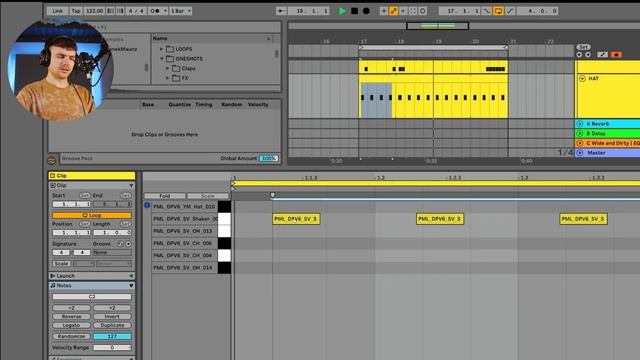Arm the Arrangement Record circle button
Screen dimensions: 640x360
click(x=366, y=11)
